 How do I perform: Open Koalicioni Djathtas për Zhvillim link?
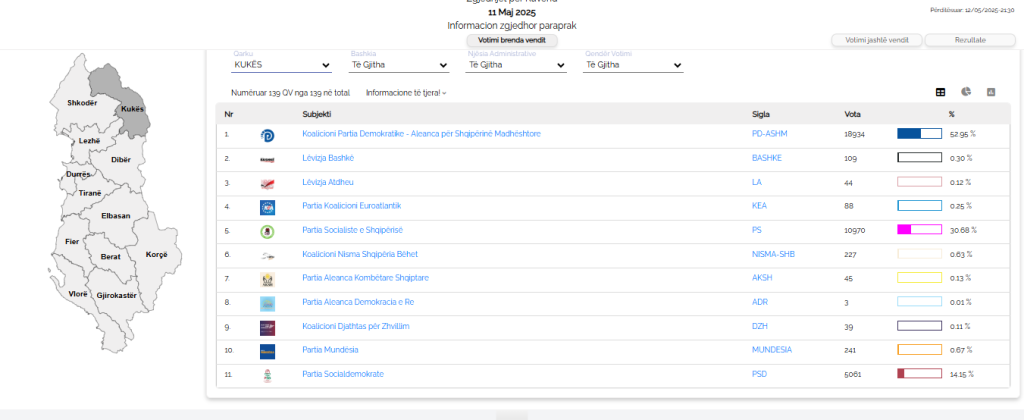pyautogui.click(x=355, y=326)
